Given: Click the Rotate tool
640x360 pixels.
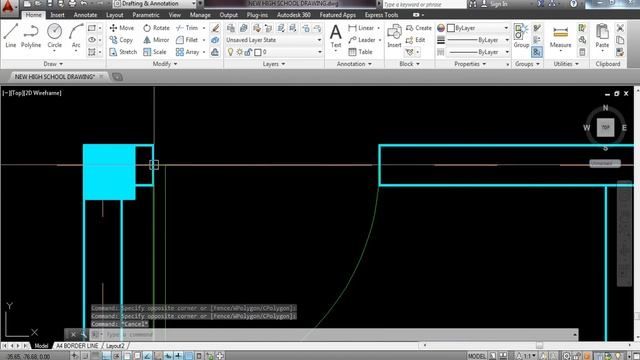Looking at the screenshot, I should [156, 28].
